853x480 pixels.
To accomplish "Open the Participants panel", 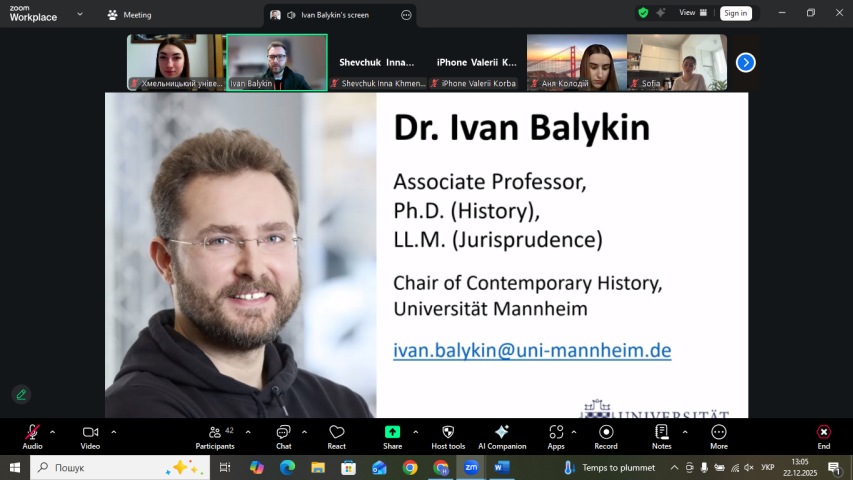I will tap(215, 436).
